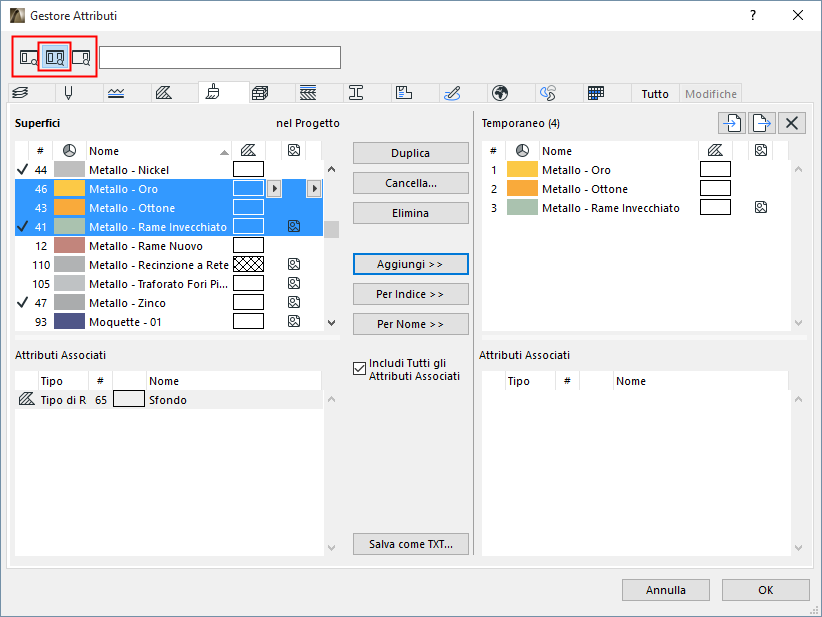Open texture popup arrow in Metallo - Oro row
The height and width of the screenshot is (617, 822).
pyautogui.click(x=313, y=188)
